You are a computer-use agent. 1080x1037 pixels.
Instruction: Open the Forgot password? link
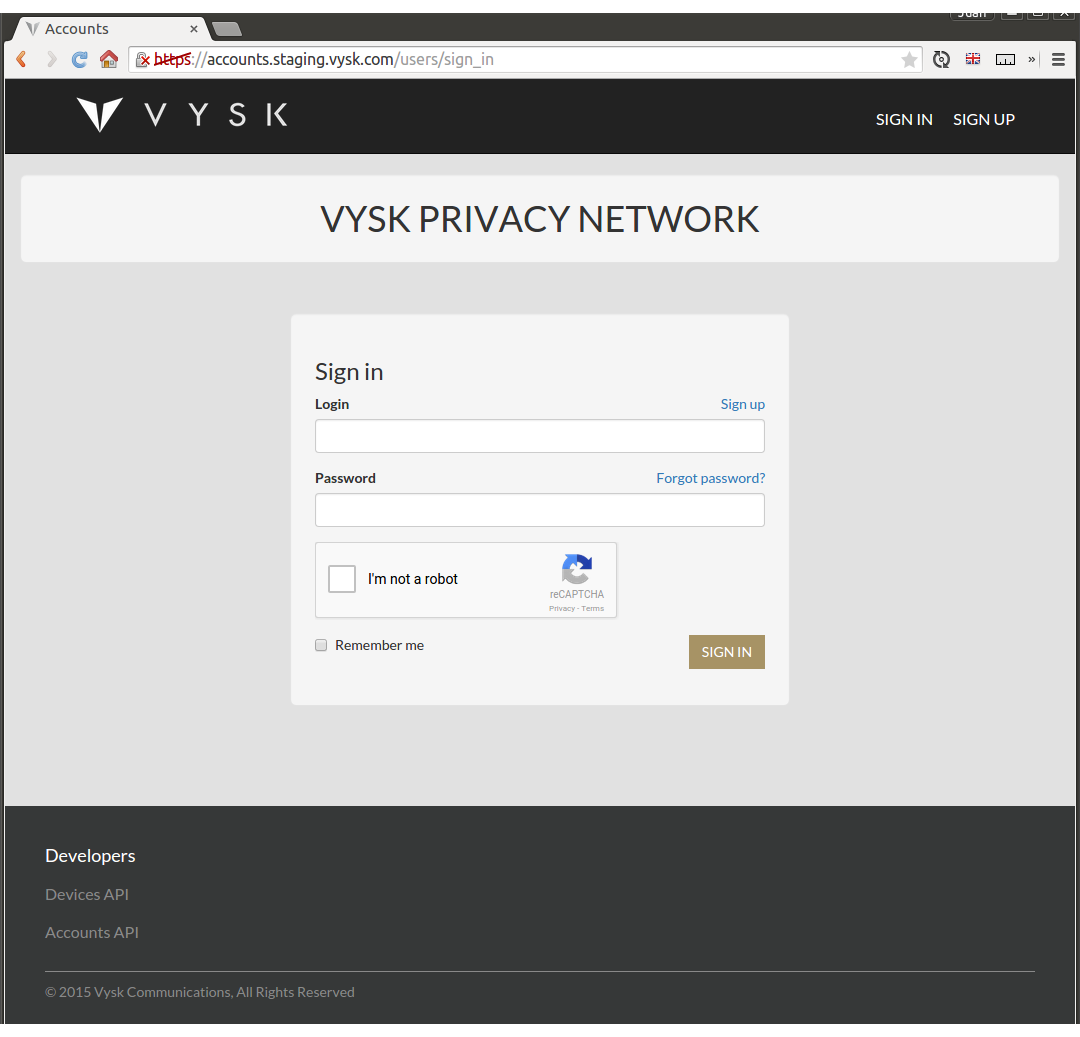[x=711, y=478]
